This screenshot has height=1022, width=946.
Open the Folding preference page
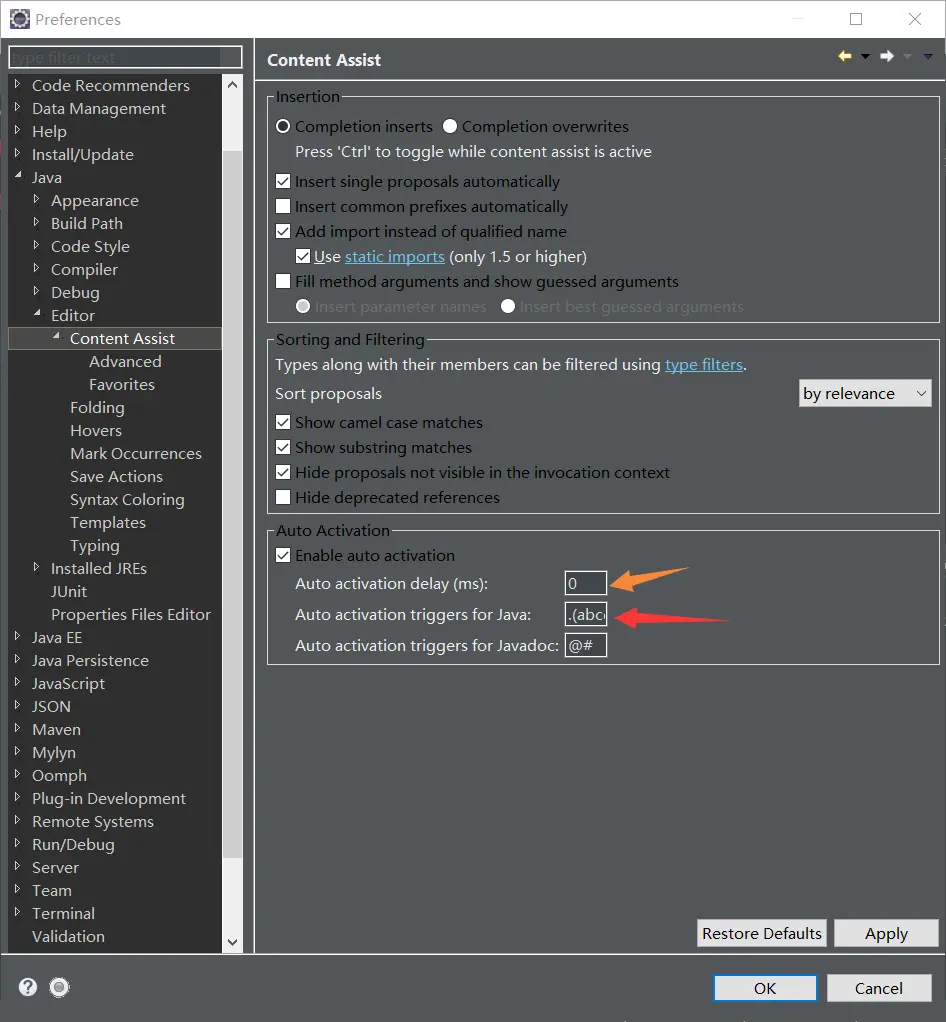97,407
